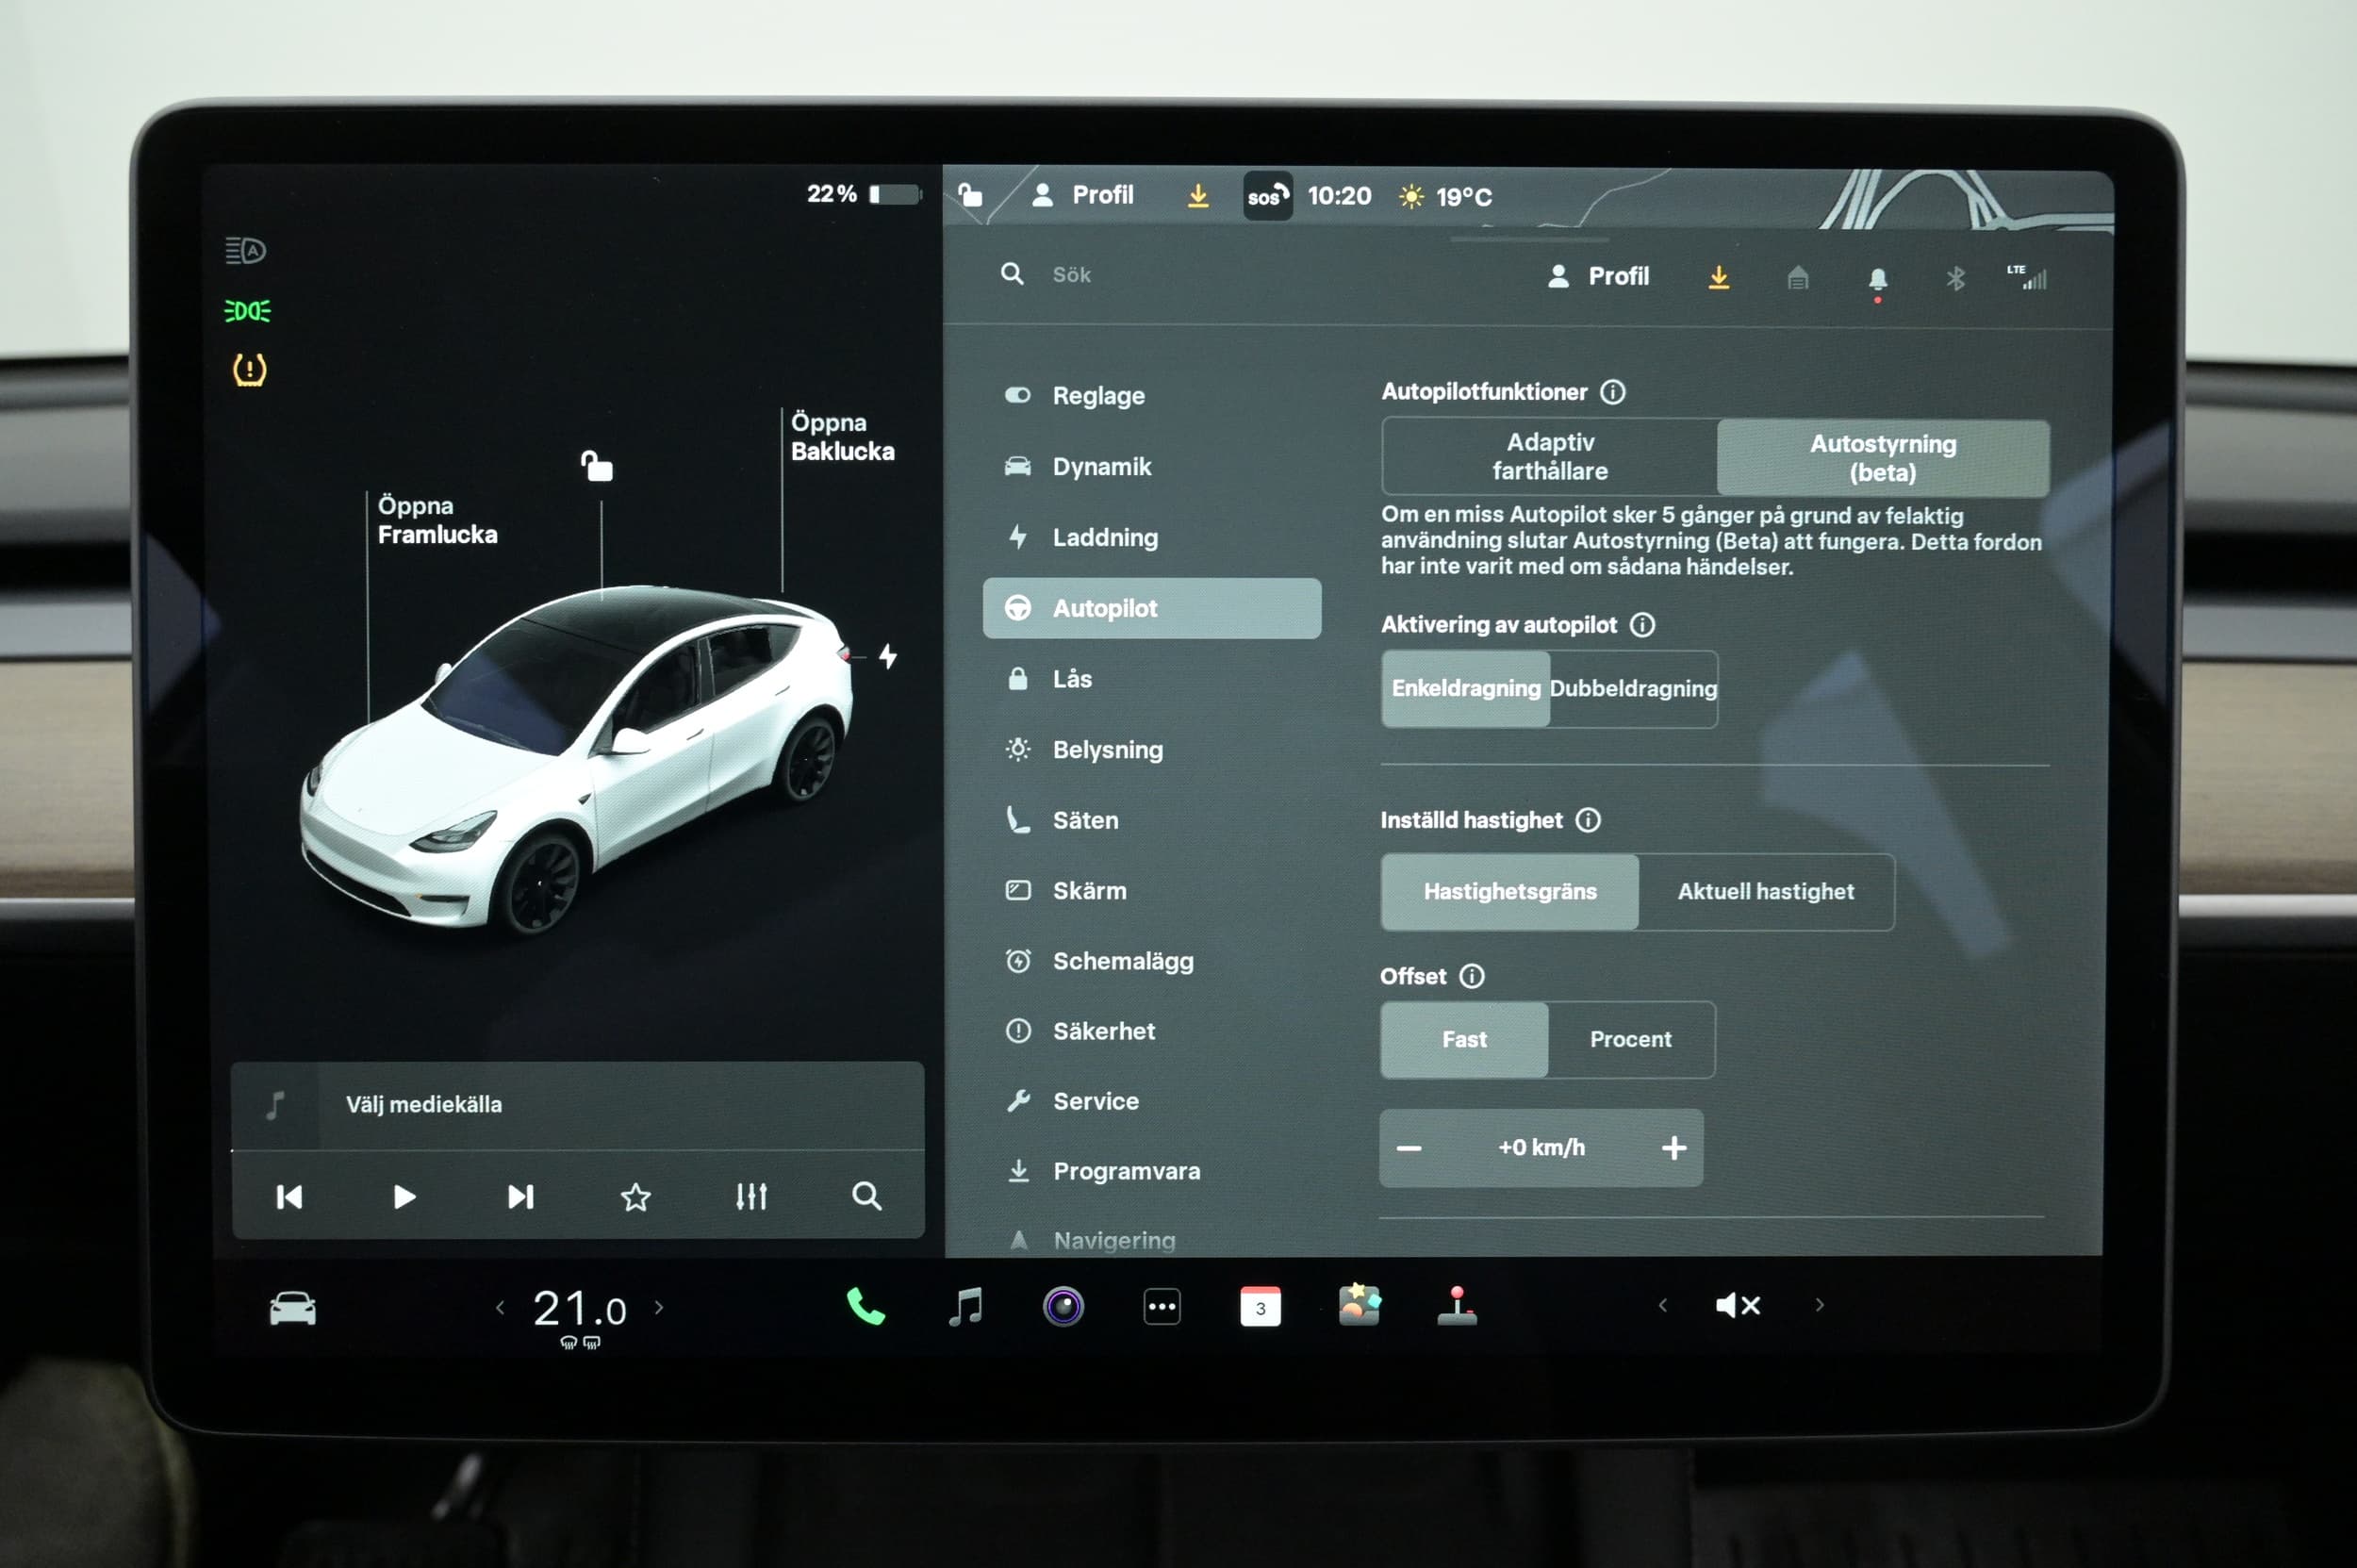Open Dynamik settings menu
2357x1568 pixels.
(1152, 467)
